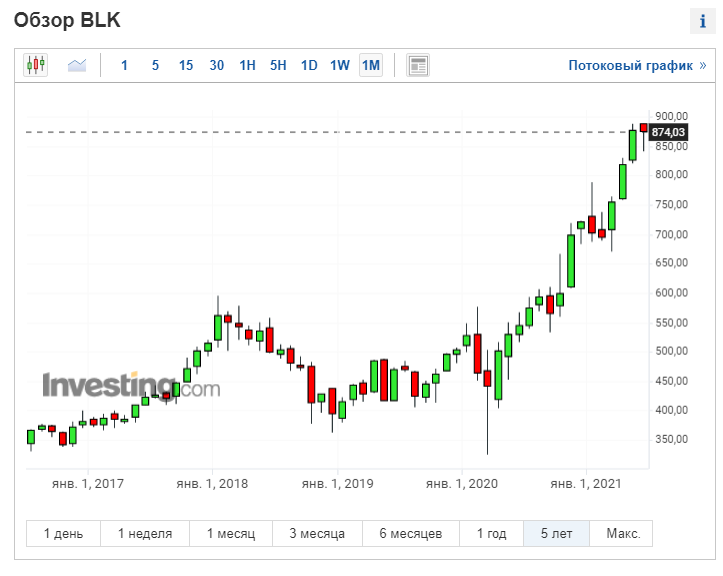Image resolution: width=723 pixels, height=576 pixels.
Task: Open the technical chart table icon
Action: (x=418, y=65)
